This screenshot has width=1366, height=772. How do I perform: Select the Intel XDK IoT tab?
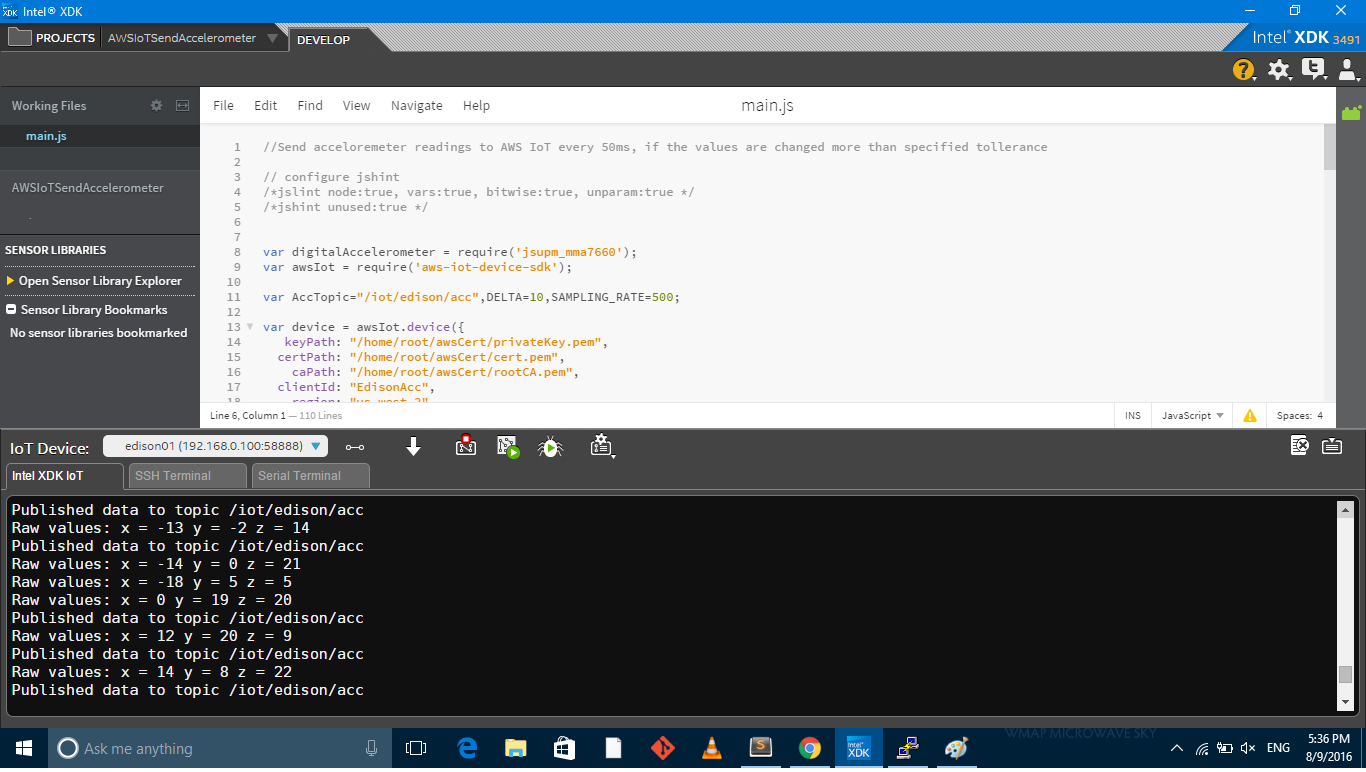click(64, 476)
